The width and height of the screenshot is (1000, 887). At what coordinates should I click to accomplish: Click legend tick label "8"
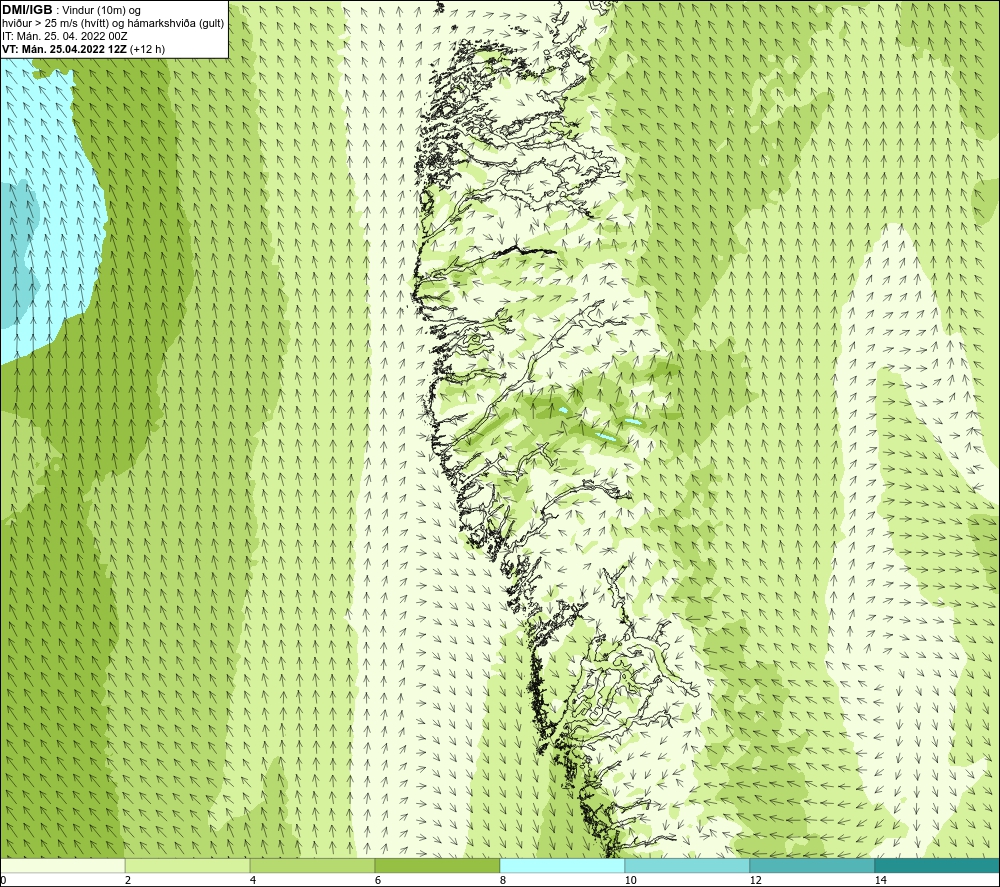pos(503,880)
